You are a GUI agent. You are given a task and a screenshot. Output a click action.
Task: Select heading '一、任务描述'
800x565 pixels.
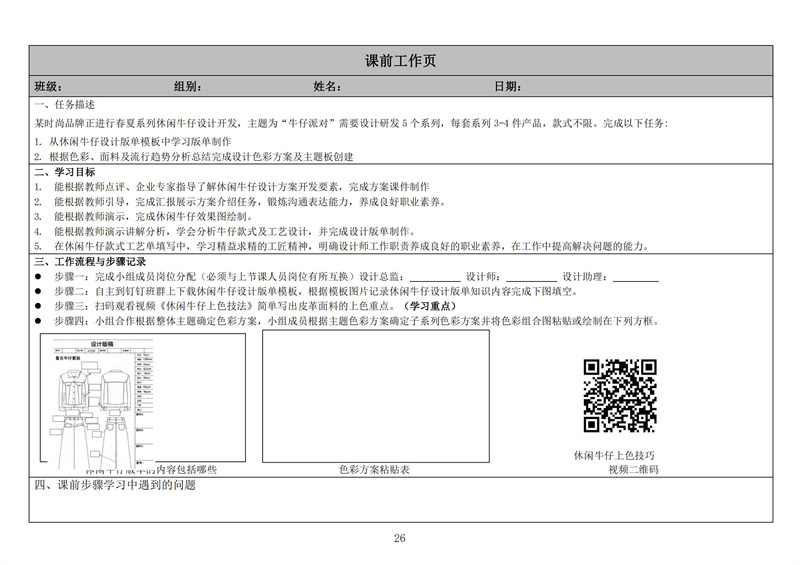[x=64, y=105]
